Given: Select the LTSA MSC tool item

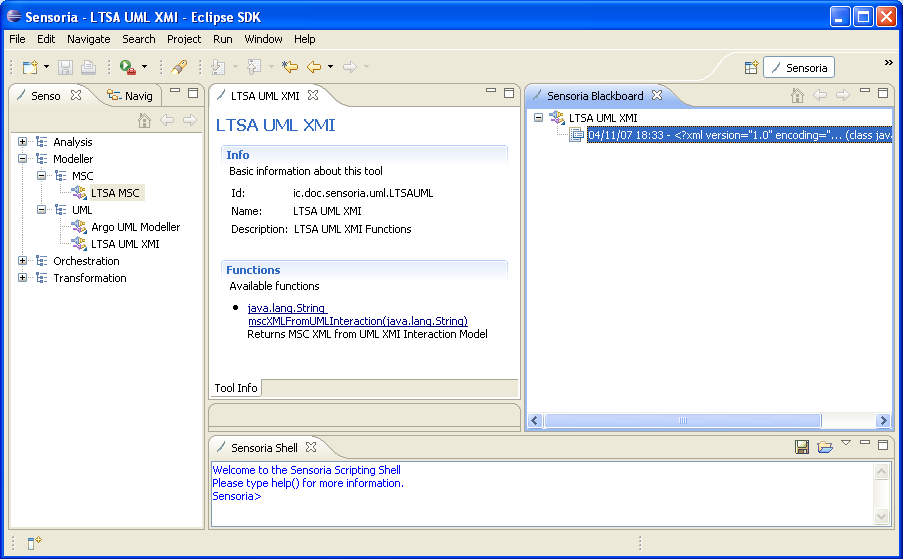Looking at the screenshot, I should 115,193.
